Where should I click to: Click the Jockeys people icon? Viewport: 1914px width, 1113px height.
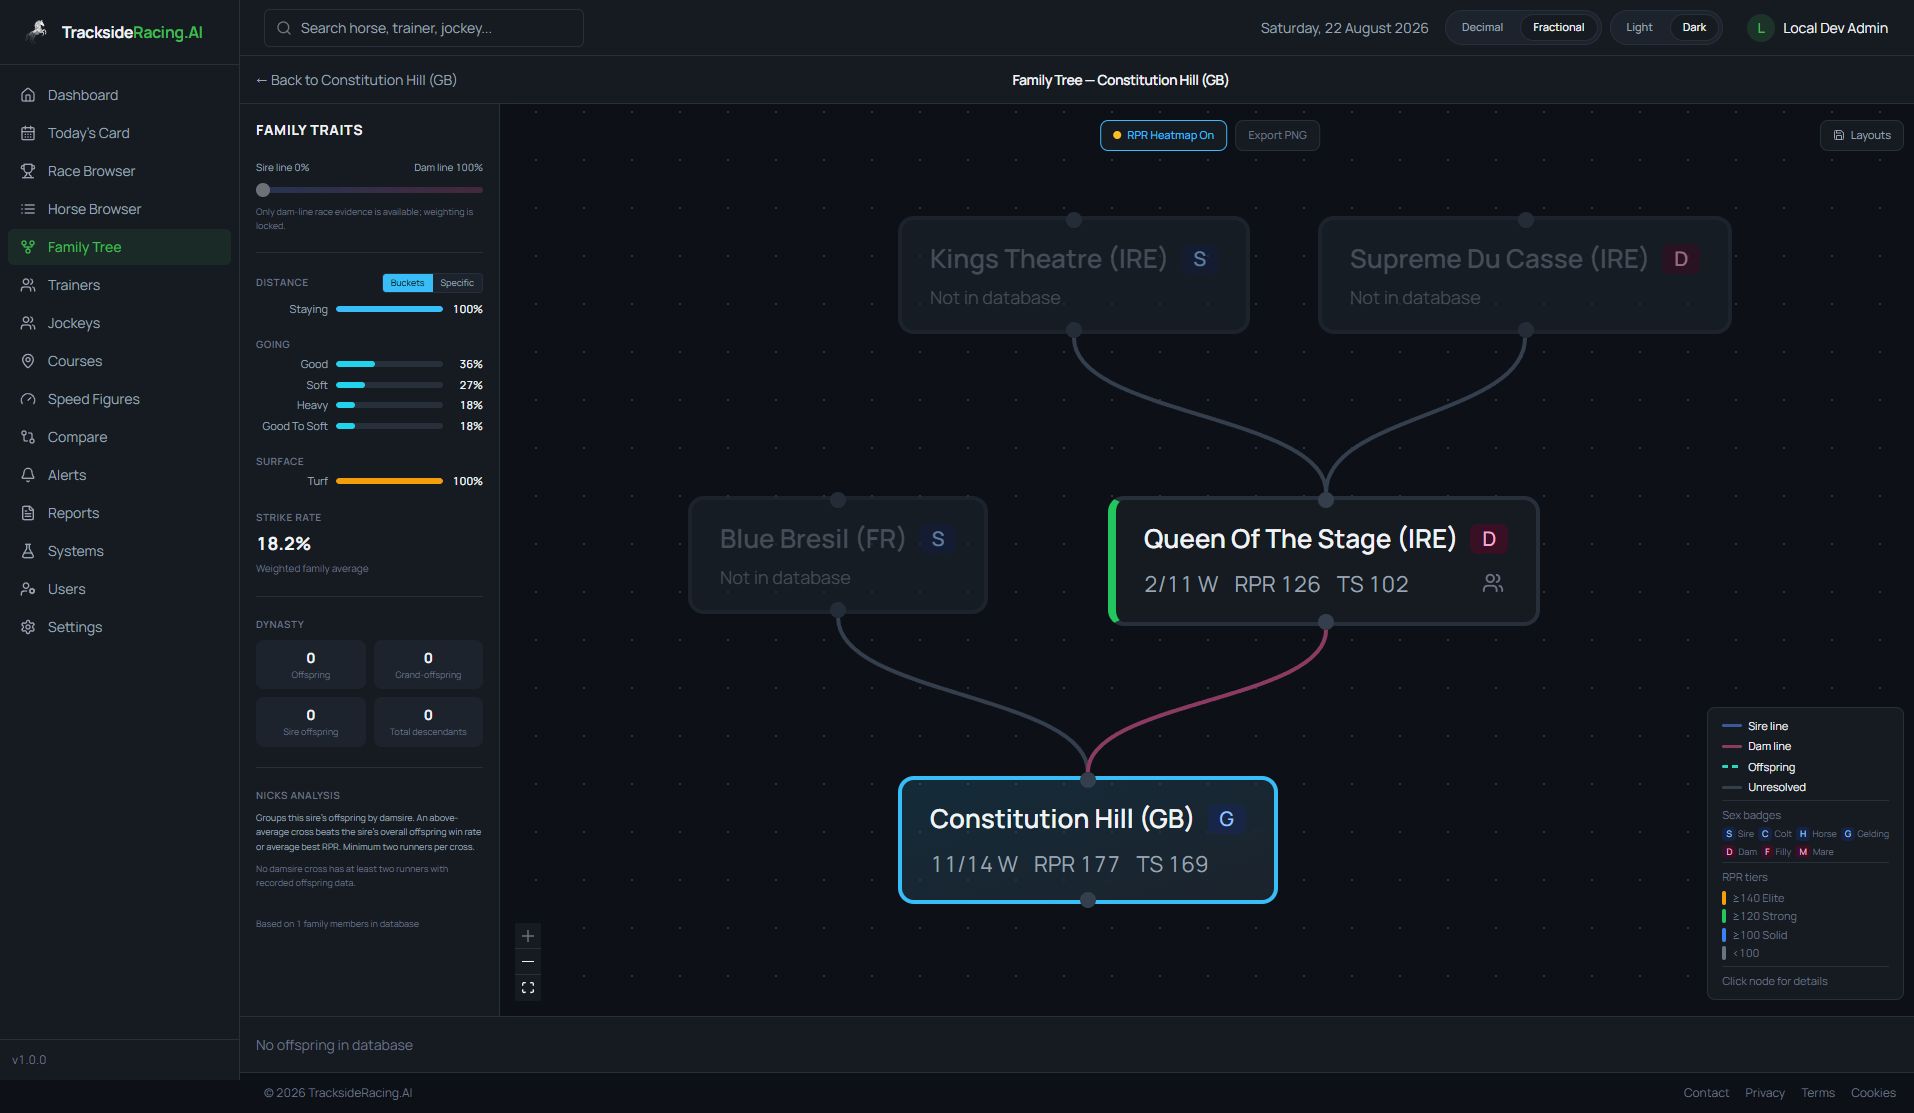pyautogui.click(x=28, y=323)
